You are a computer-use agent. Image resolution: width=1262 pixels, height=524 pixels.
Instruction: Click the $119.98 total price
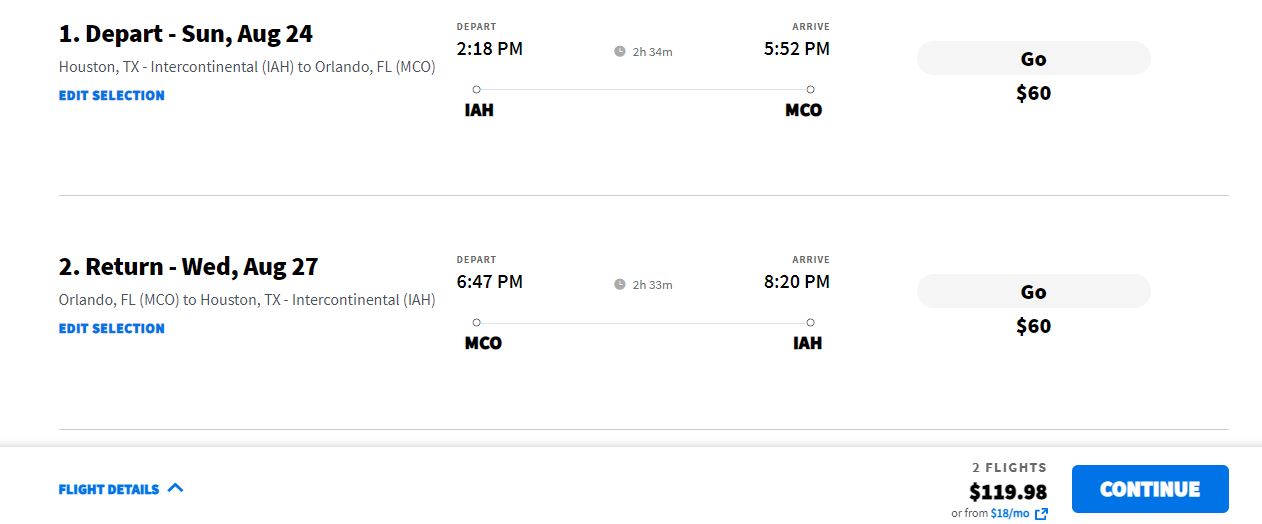[x=1008, y=492]
